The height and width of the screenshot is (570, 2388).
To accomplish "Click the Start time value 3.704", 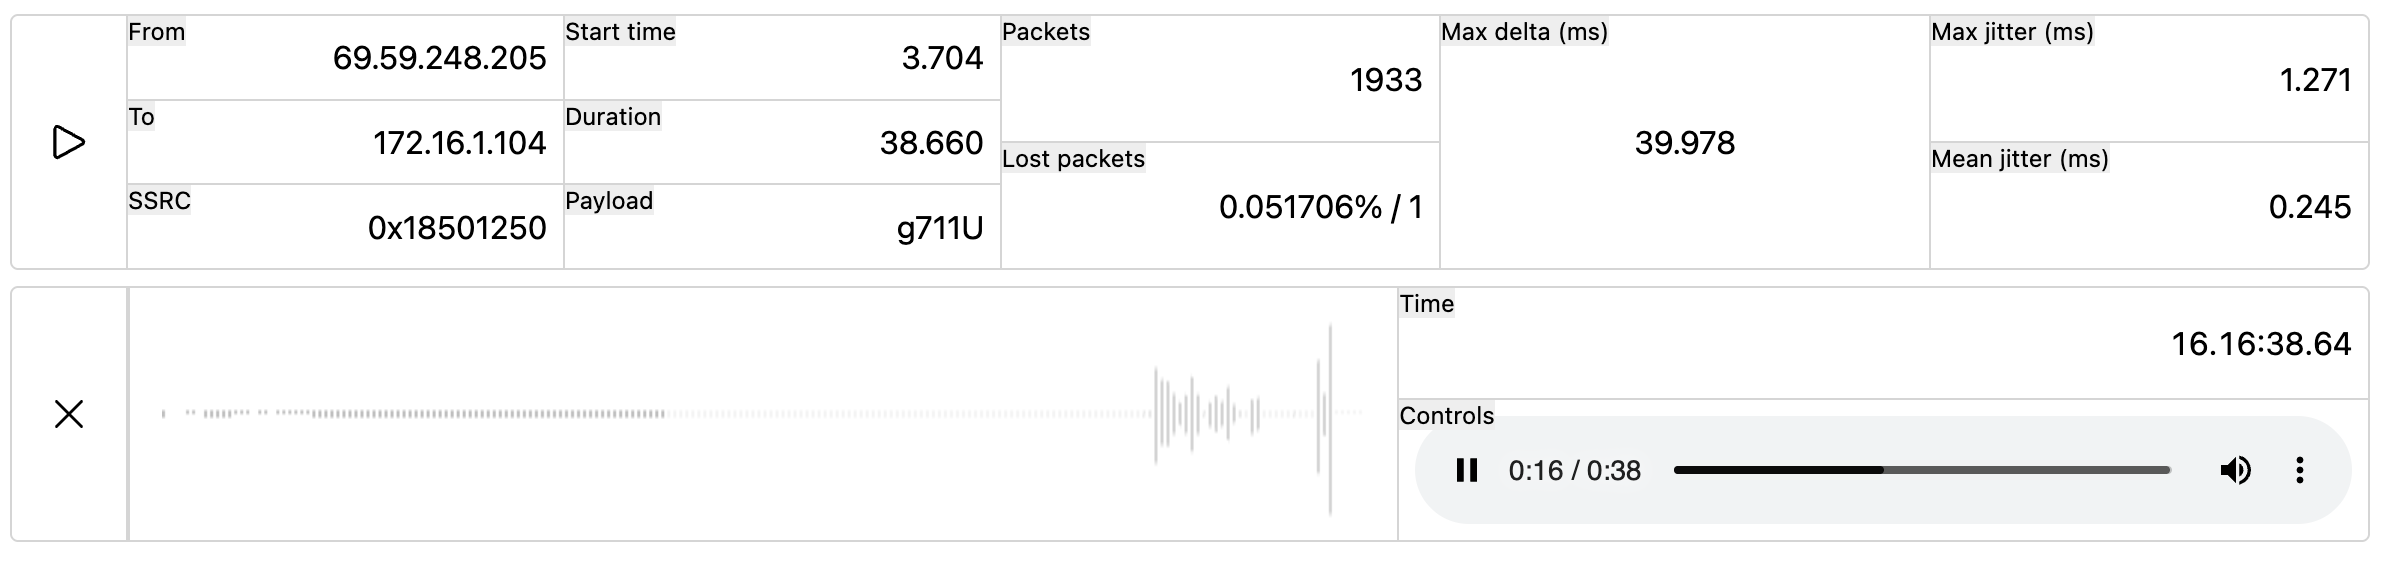I will tap(942, 58).
